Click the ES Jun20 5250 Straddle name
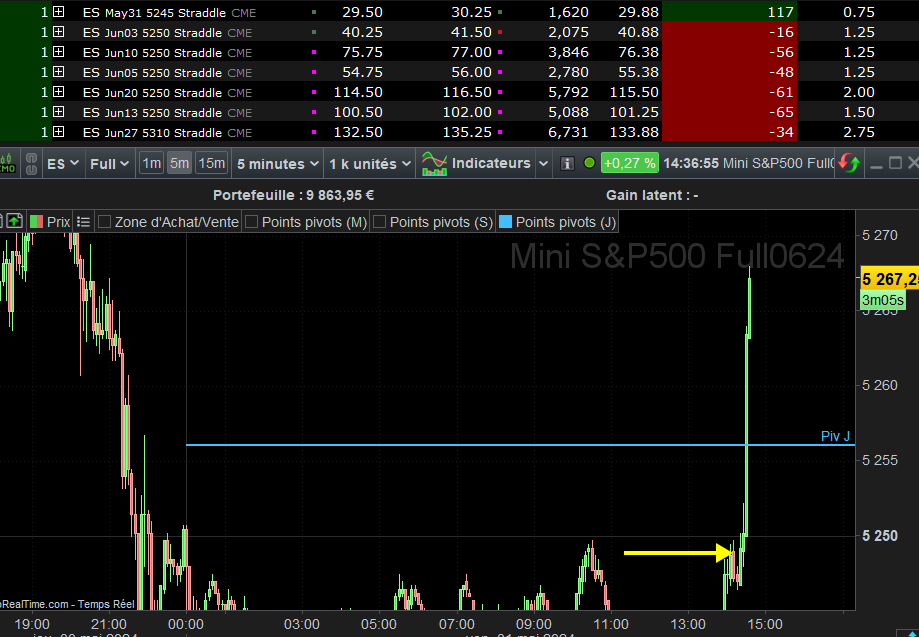 tap(152, 92)
